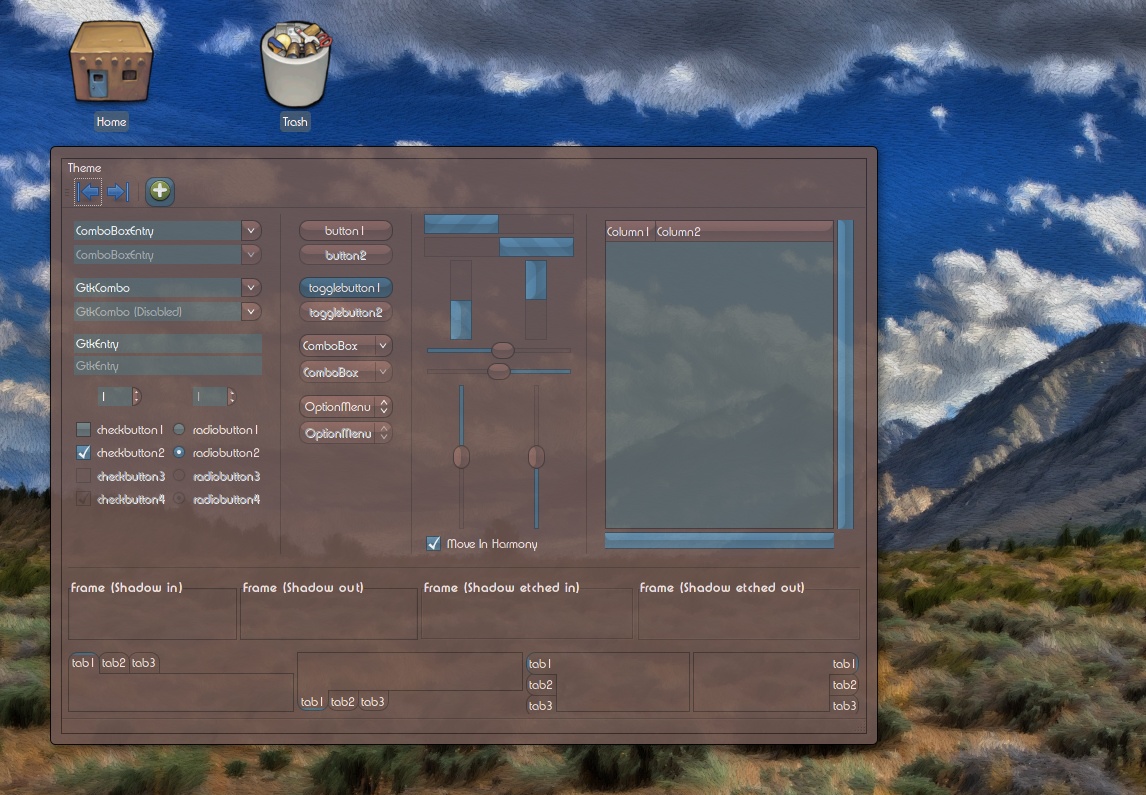1146x795 pixels.
Task: Uncheck Move In Harmony checkbox
Action: click(x=433, y=544)
